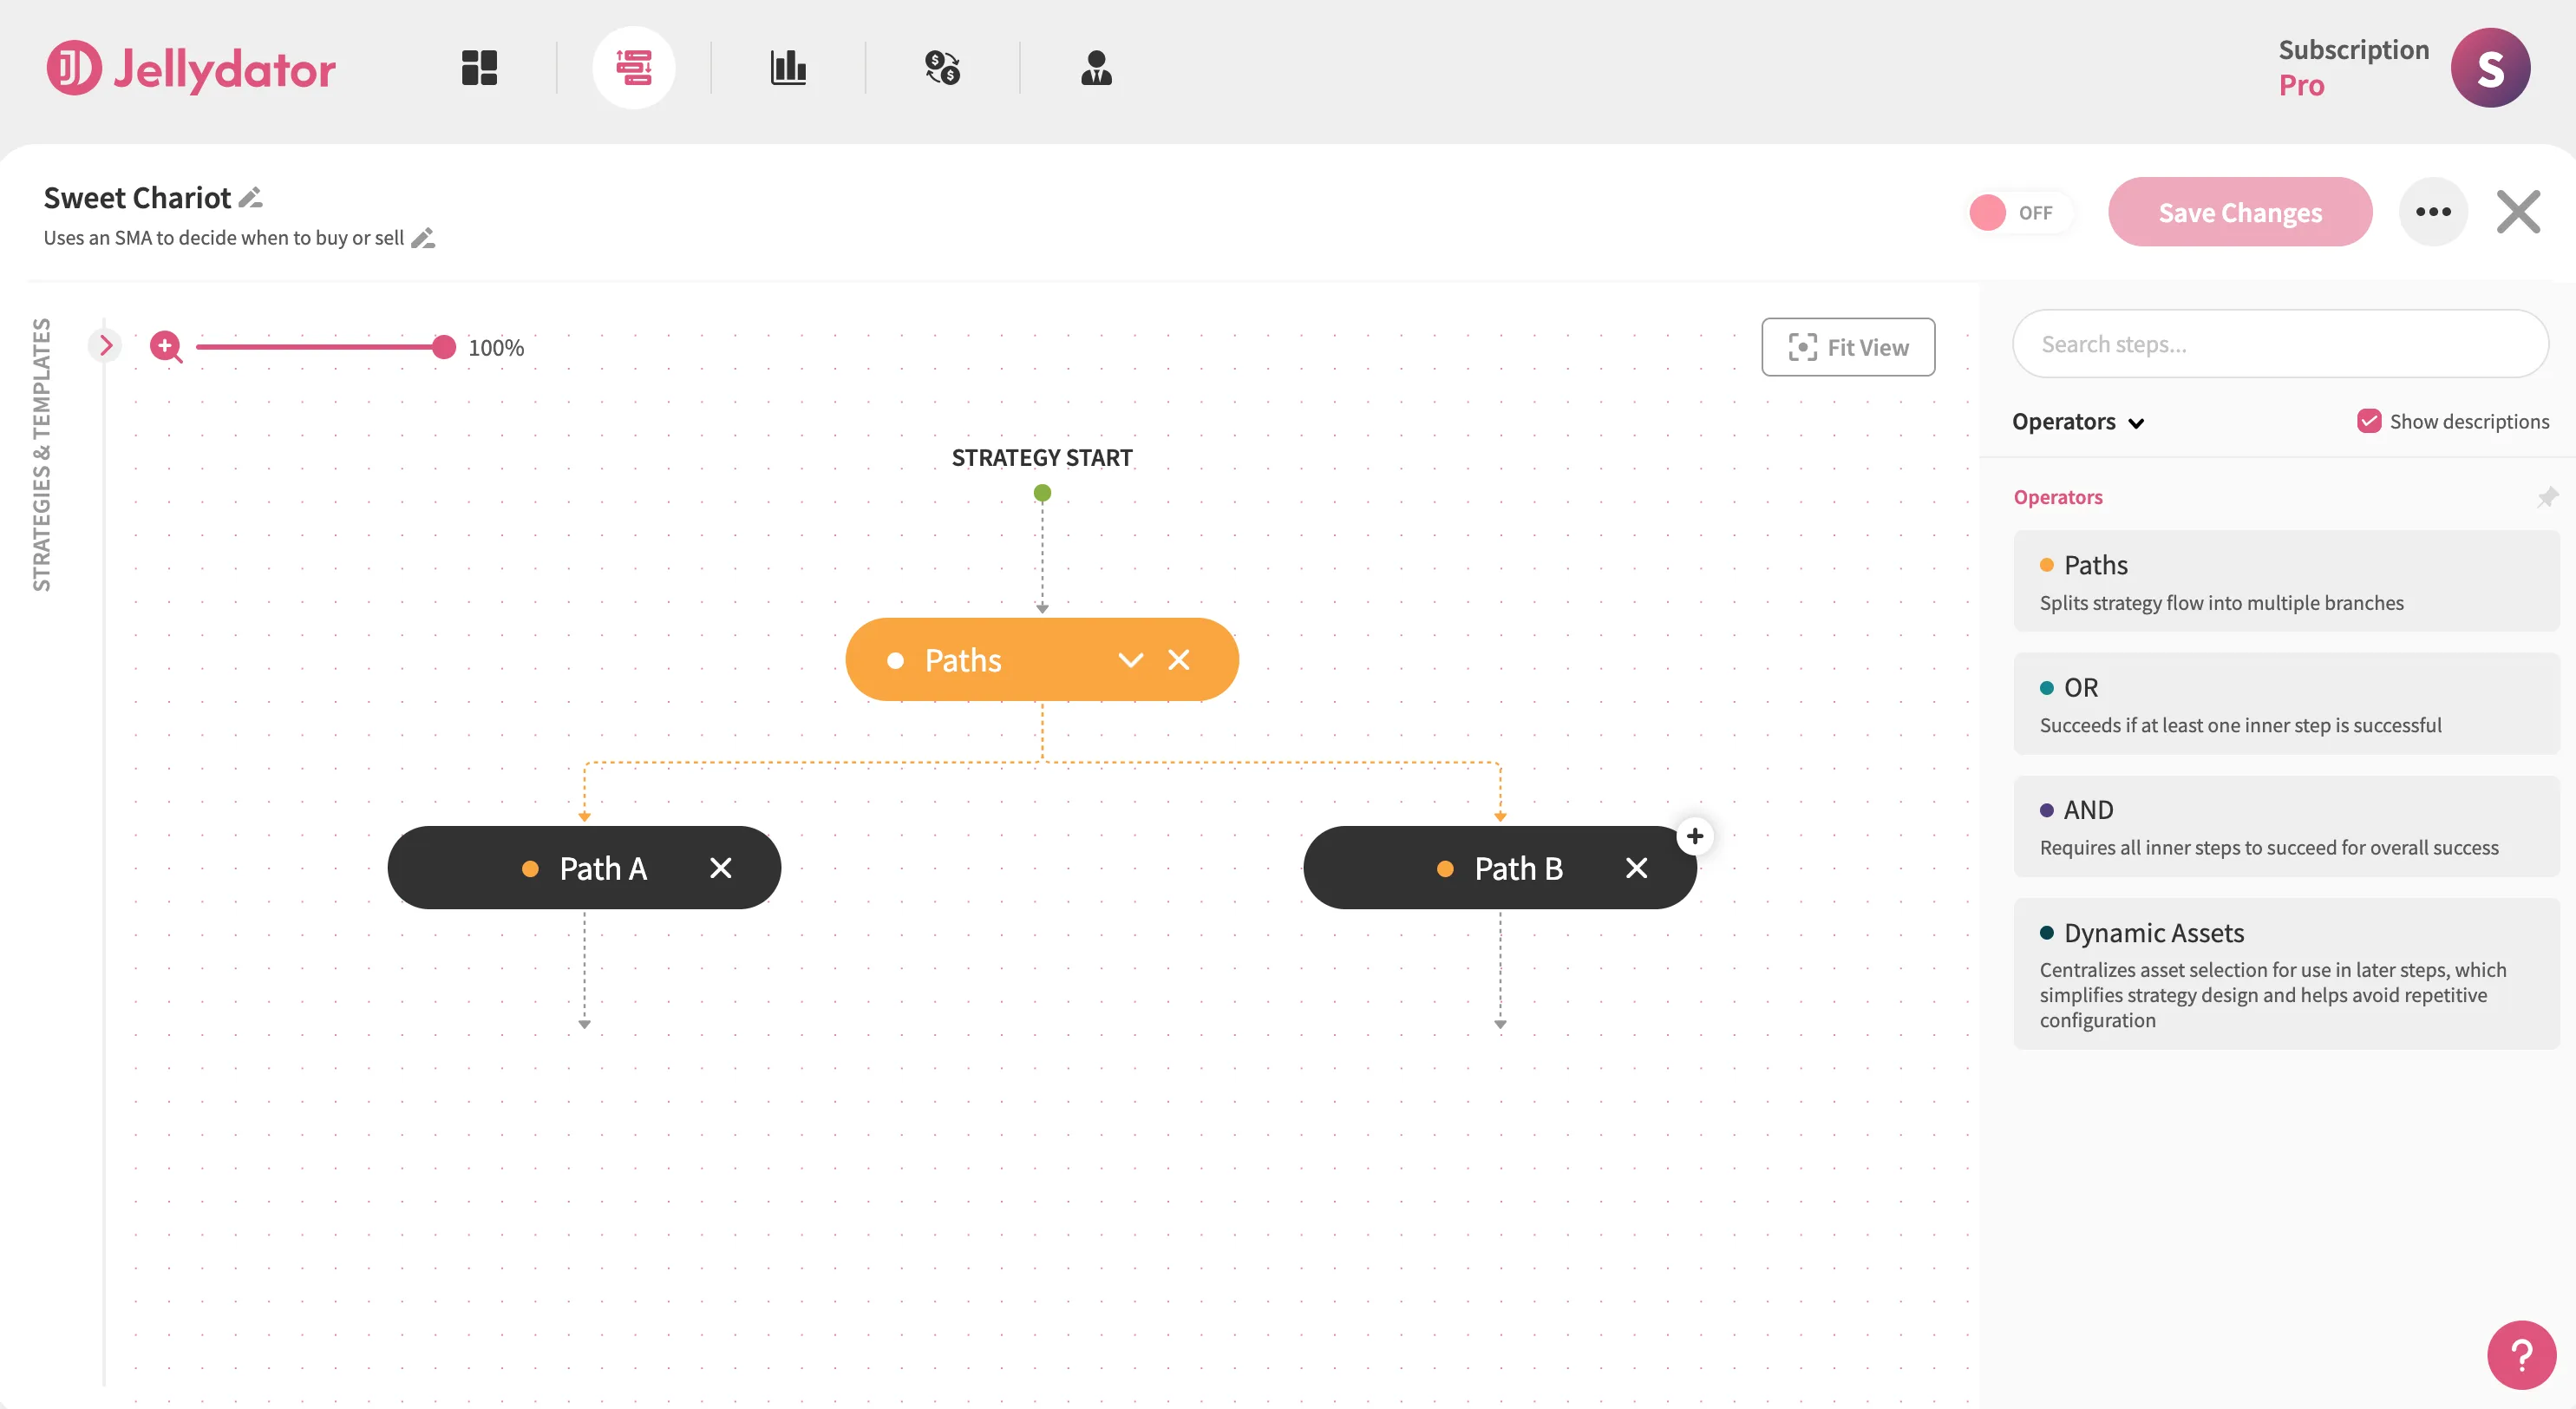Click the zoom-in magnifier icon

(166, 347)
